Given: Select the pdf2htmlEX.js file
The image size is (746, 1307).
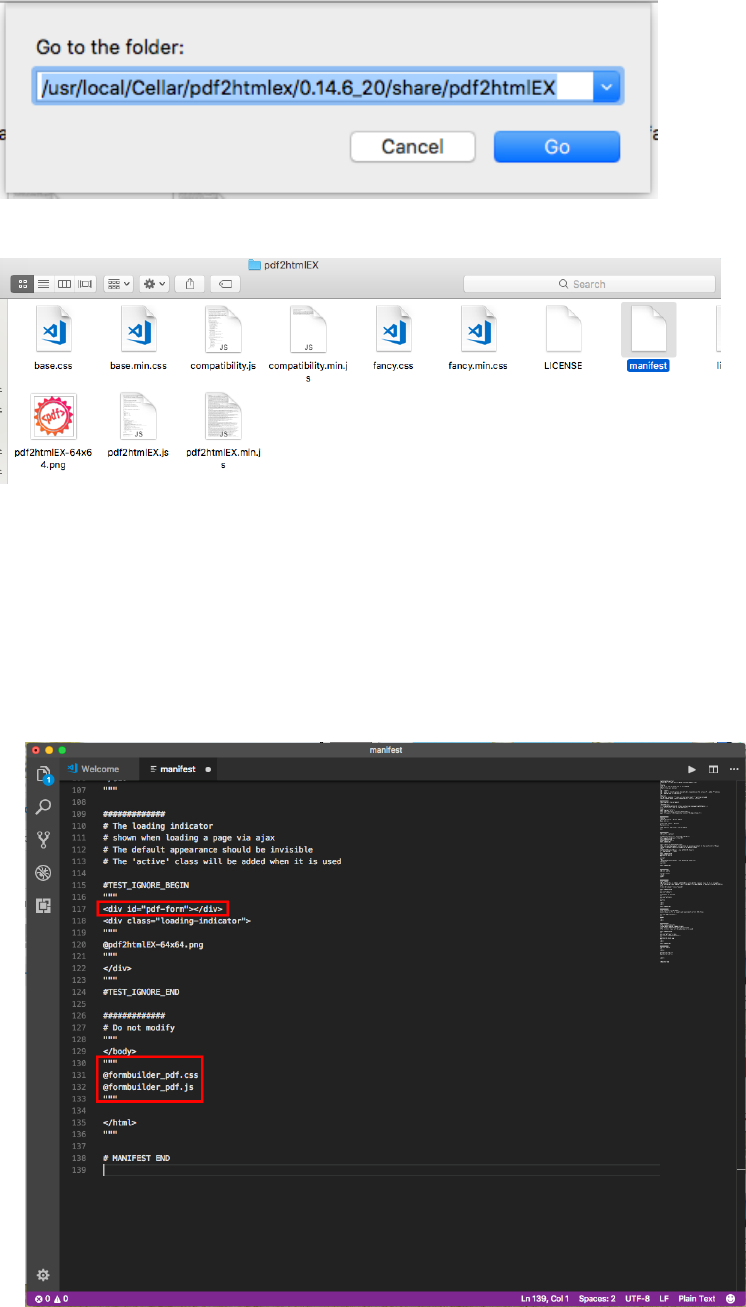Looking at the screenshot, I should [137, 425].
